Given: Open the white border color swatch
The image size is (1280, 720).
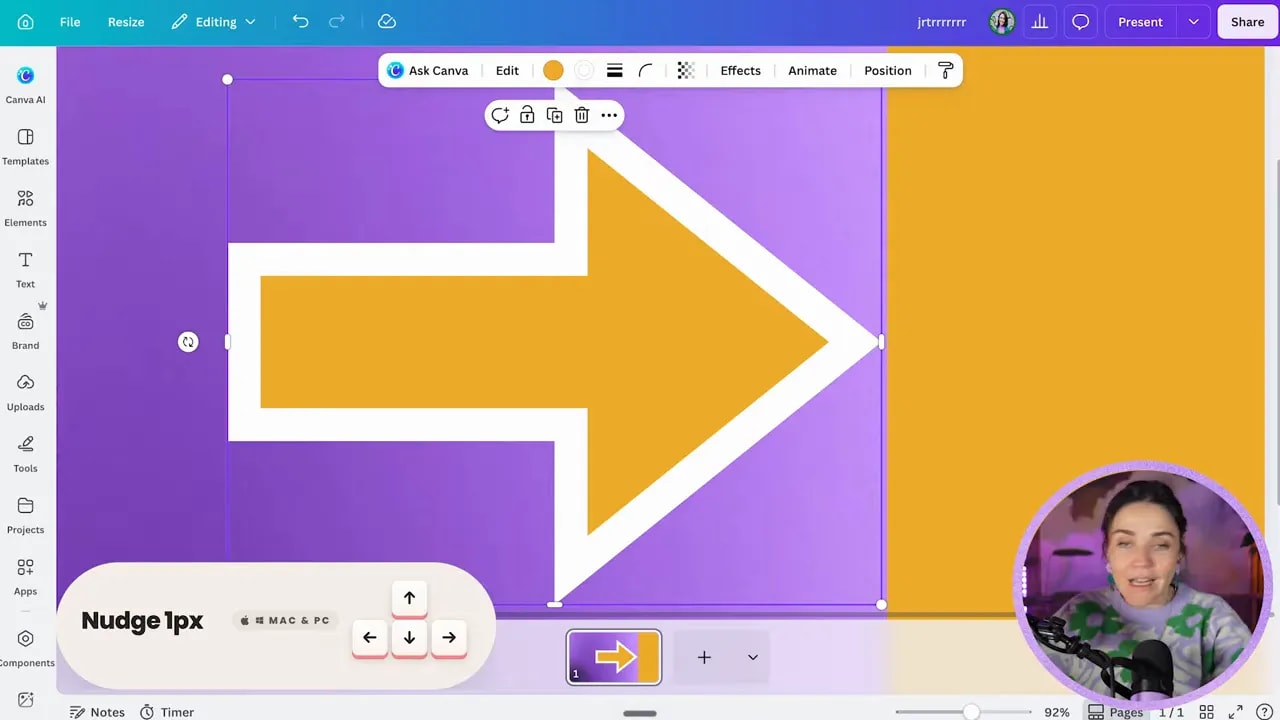Looking at the screenshot, I should click(584, 70).
